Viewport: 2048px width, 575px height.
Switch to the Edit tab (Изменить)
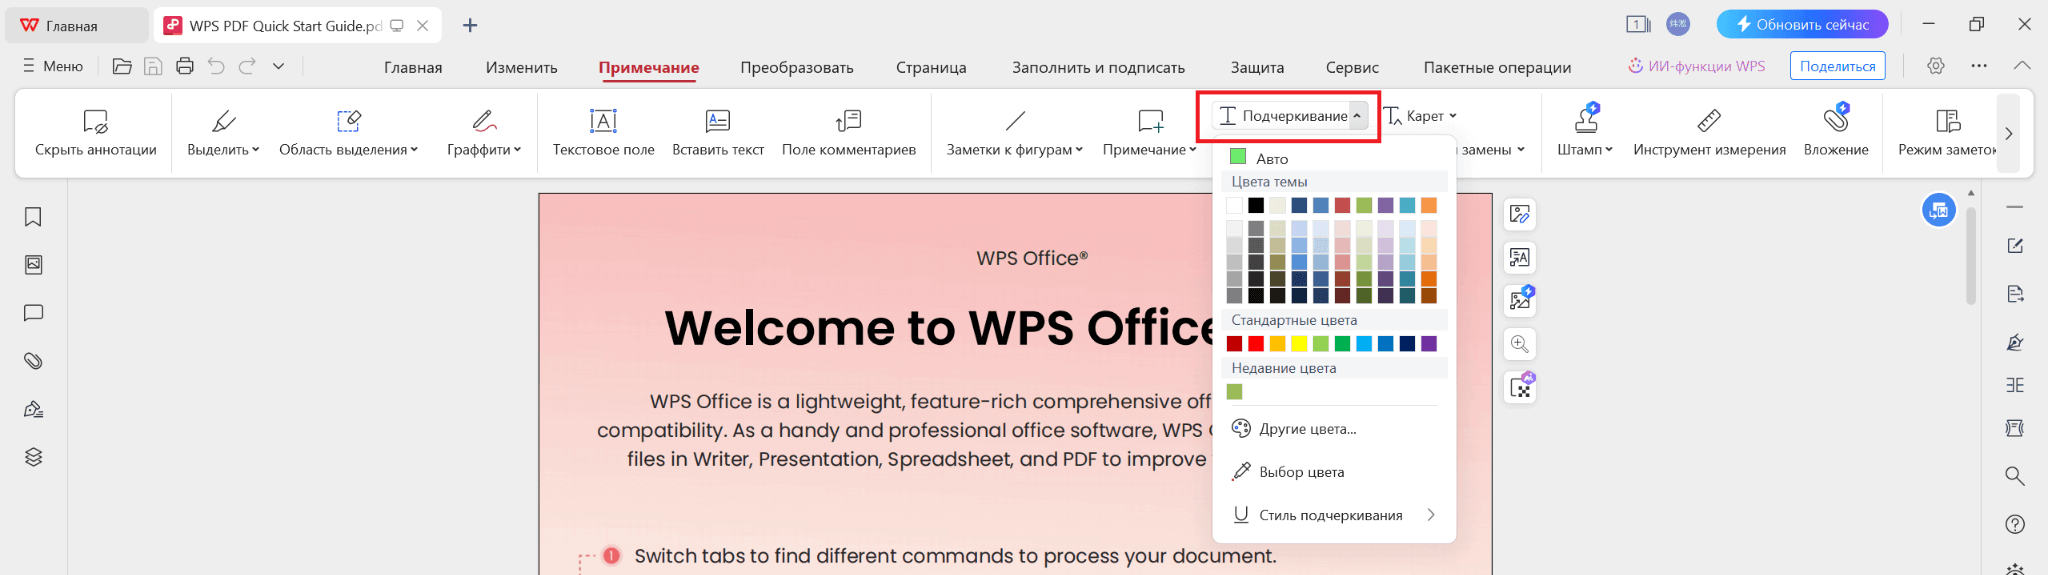point(521,67)
